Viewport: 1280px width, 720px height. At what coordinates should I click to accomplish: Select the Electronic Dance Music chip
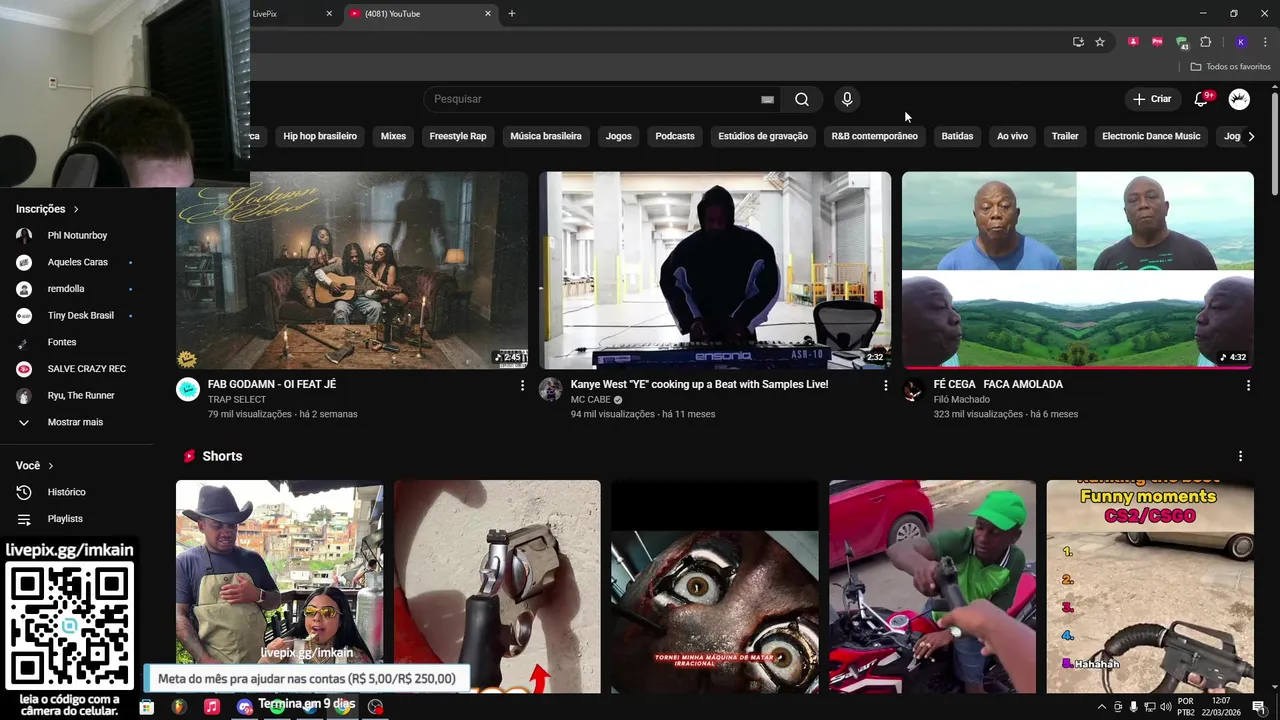pos(1151,136)
